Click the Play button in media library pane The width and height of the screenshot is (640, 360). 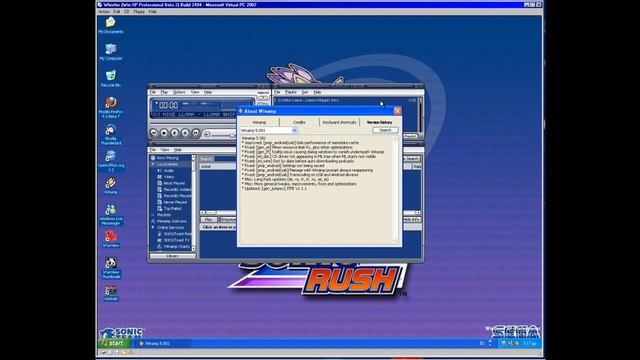click(209, 220)
